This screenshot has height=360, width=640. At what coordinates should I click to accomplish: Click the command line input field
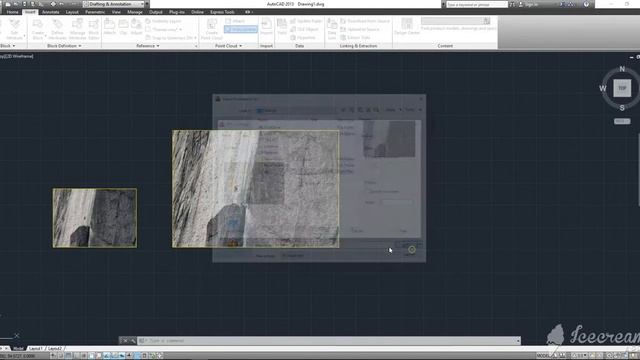329,340
